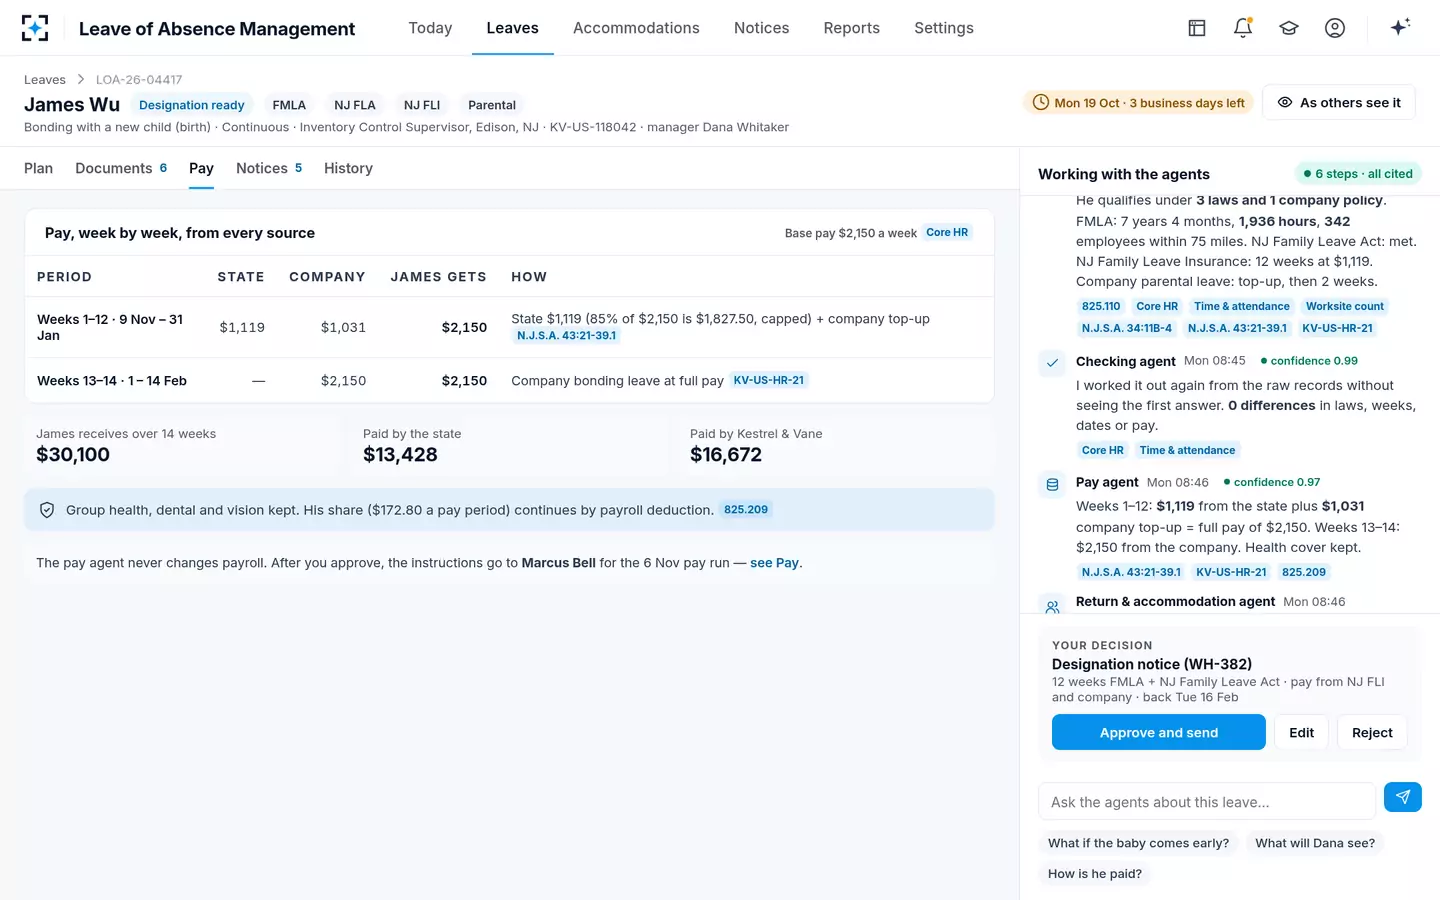Open the user profile icon
Viewport: 1440px width, 900px height.
[x=1335, y=28]
